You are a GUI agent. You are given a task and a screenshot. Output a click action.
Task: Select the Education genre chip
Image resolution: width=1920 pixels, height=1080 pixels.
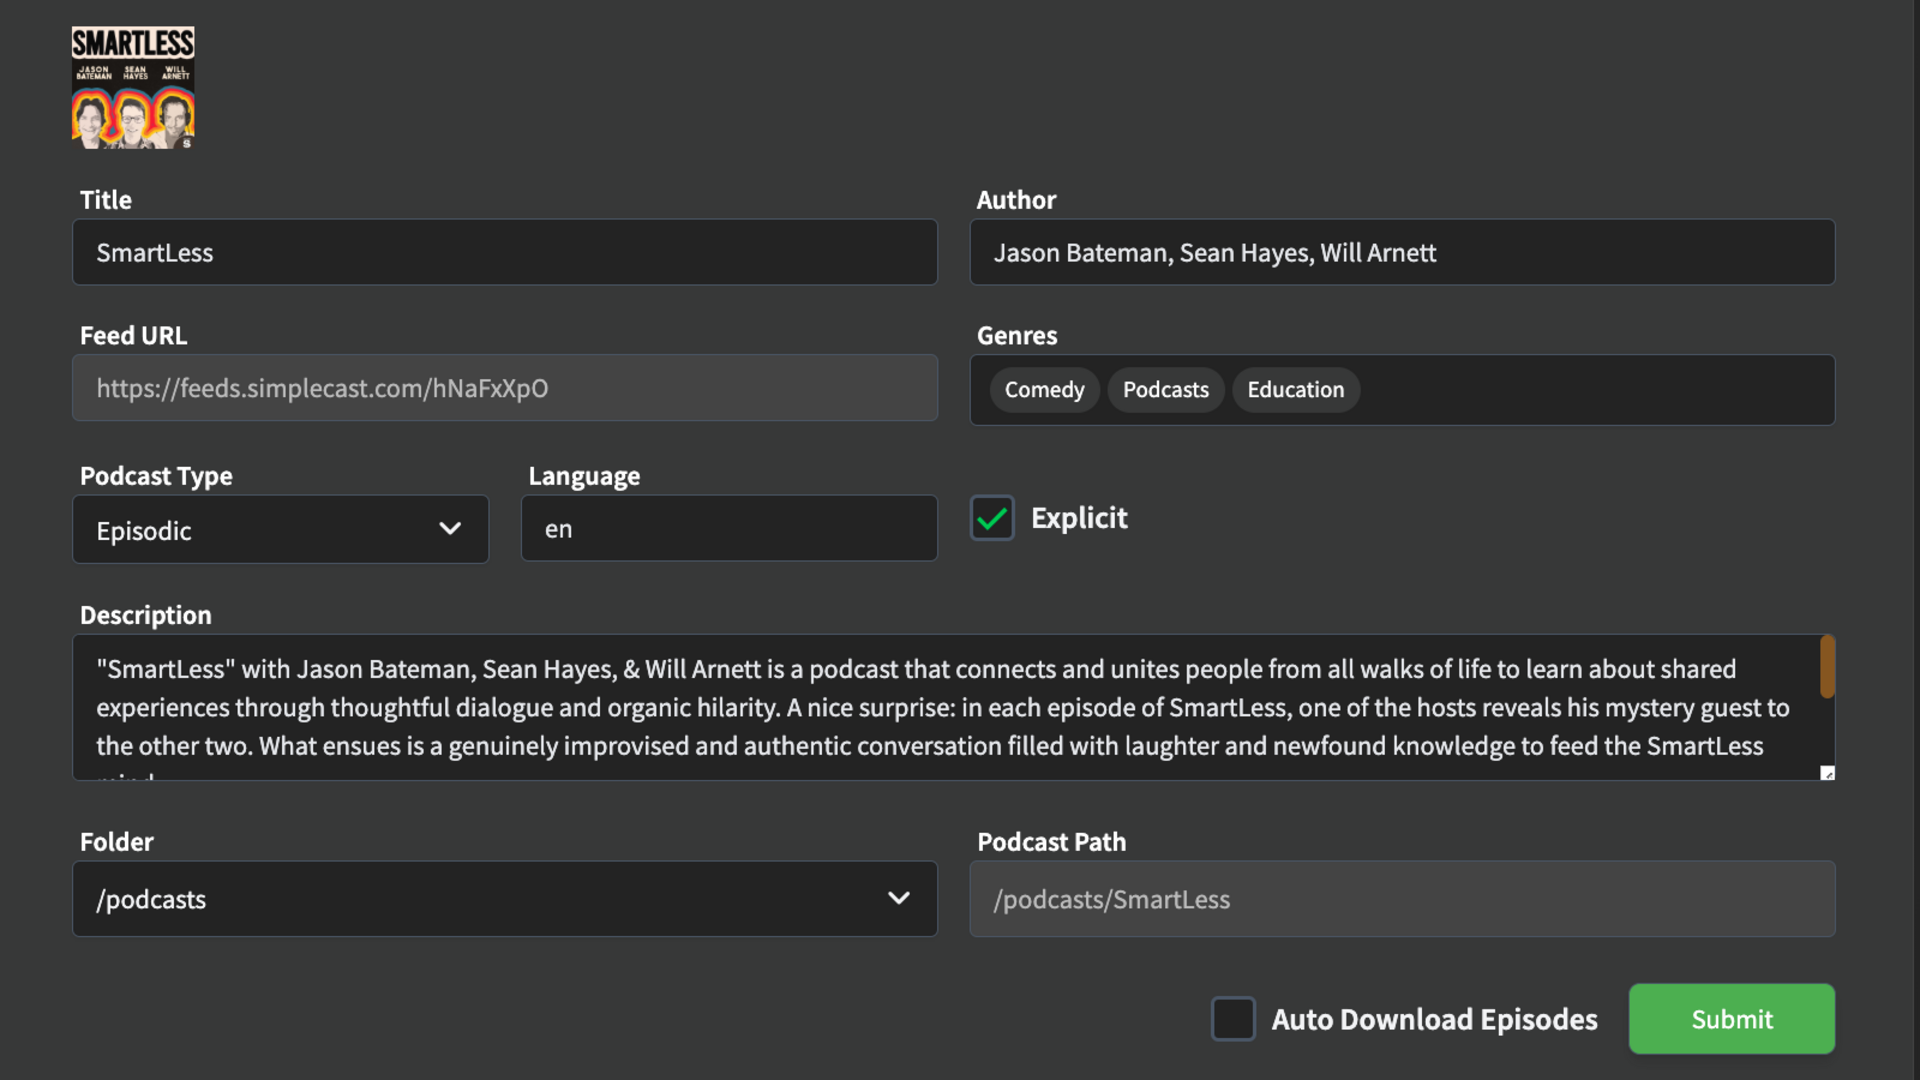click(1296, 390)
